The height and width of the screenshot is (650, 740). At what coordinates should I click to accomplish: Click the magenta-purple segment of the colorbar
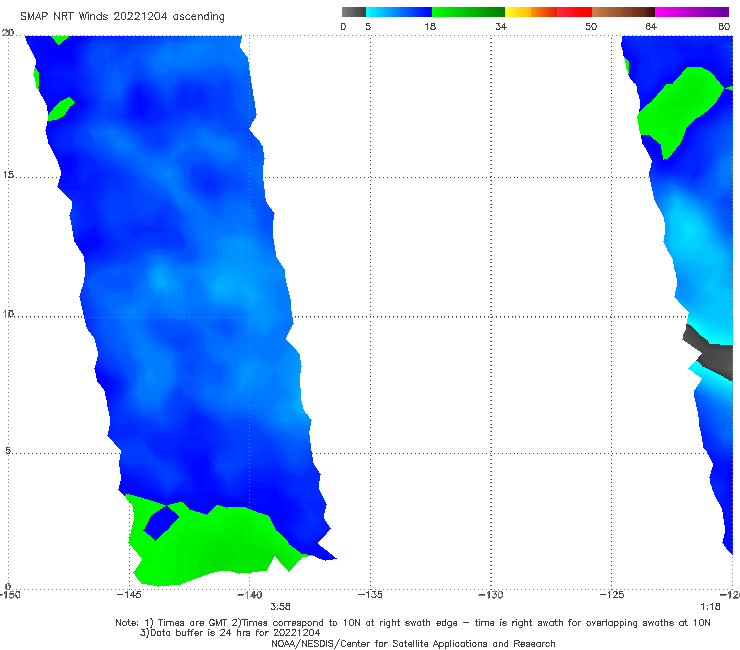692,12
